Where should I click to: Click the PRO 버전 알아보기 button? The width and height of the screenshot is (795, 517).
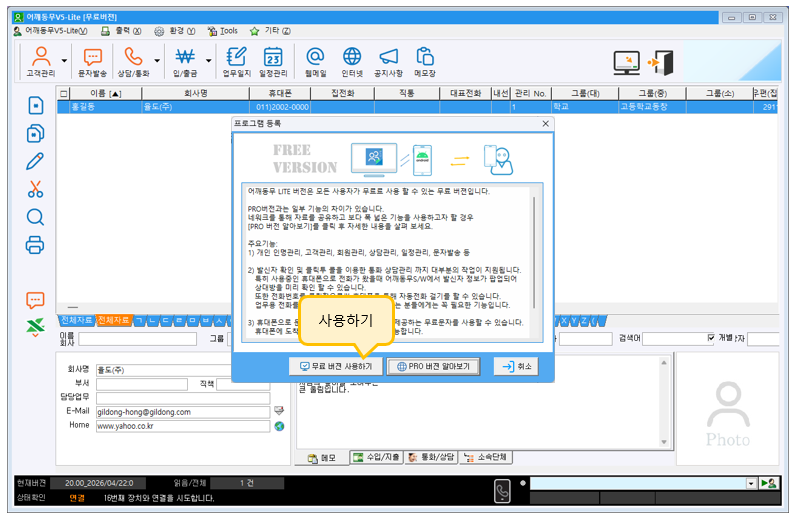click(x=433, y=366)
